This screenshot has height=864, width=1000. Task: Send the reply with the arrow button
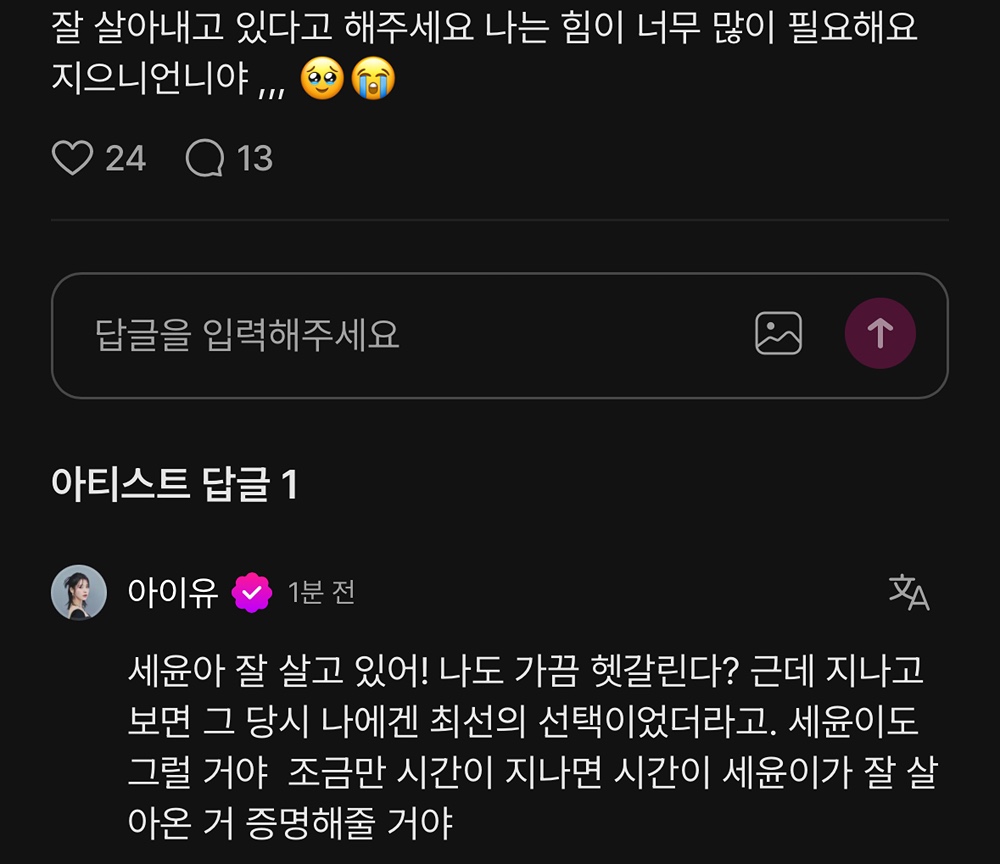(880, 333)
